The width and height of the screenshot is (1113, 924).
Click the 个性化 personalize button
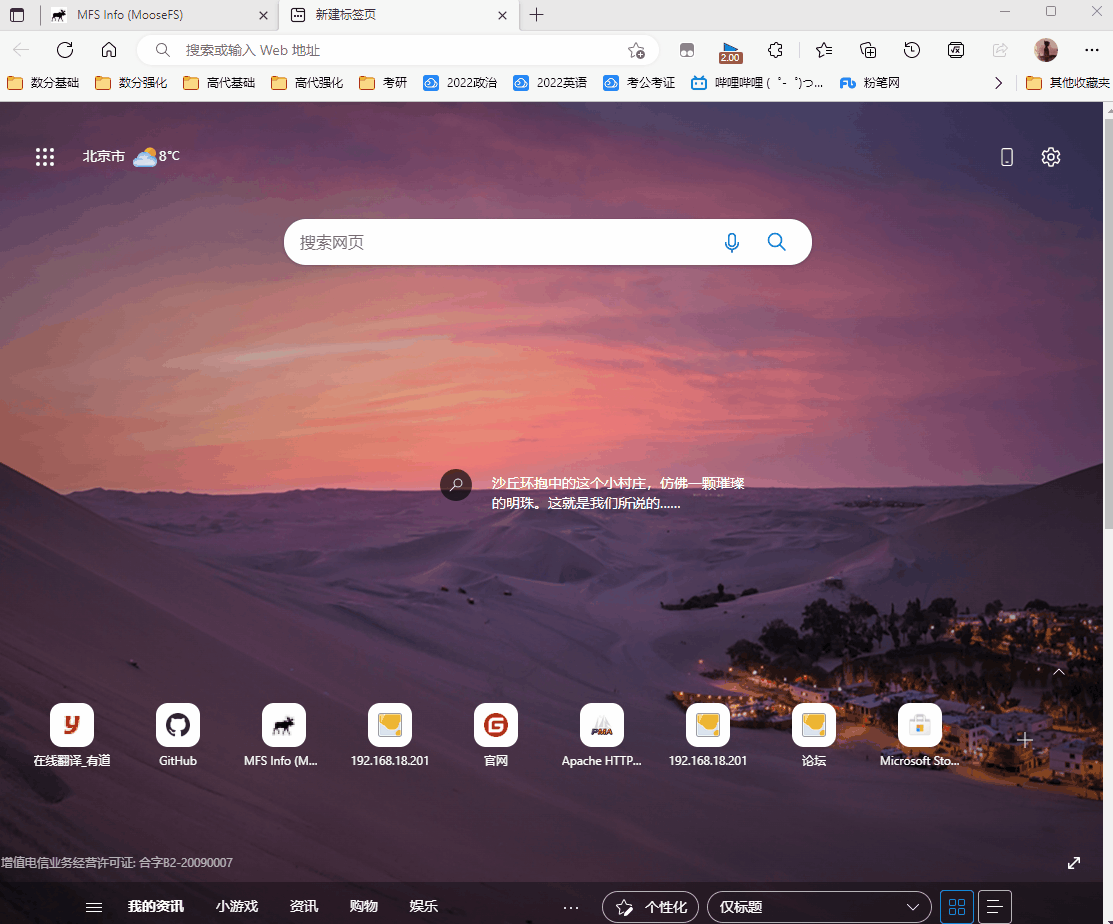point(651,907)
